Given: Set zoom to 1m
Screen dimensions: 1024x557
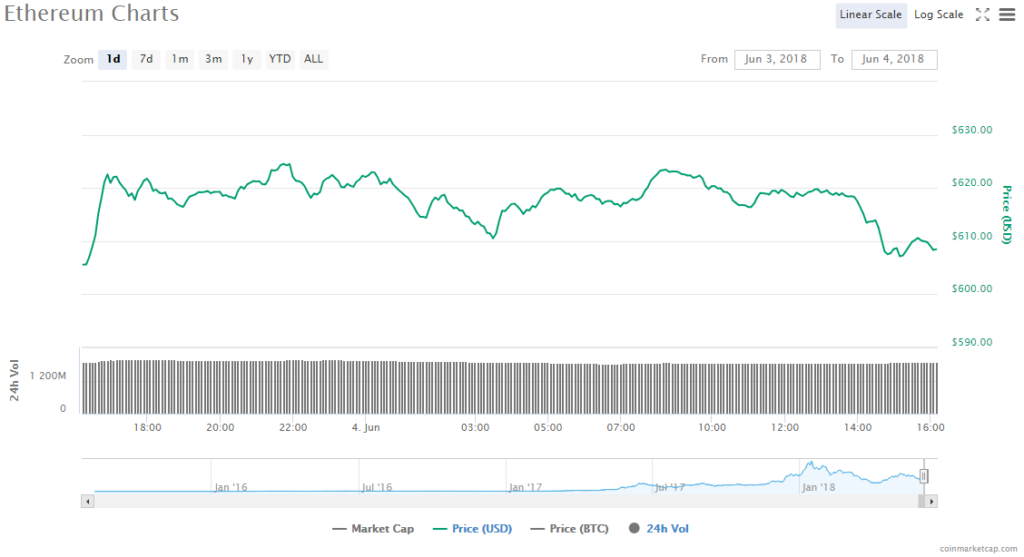Looking at the screenshot, I should pos(180,59).
